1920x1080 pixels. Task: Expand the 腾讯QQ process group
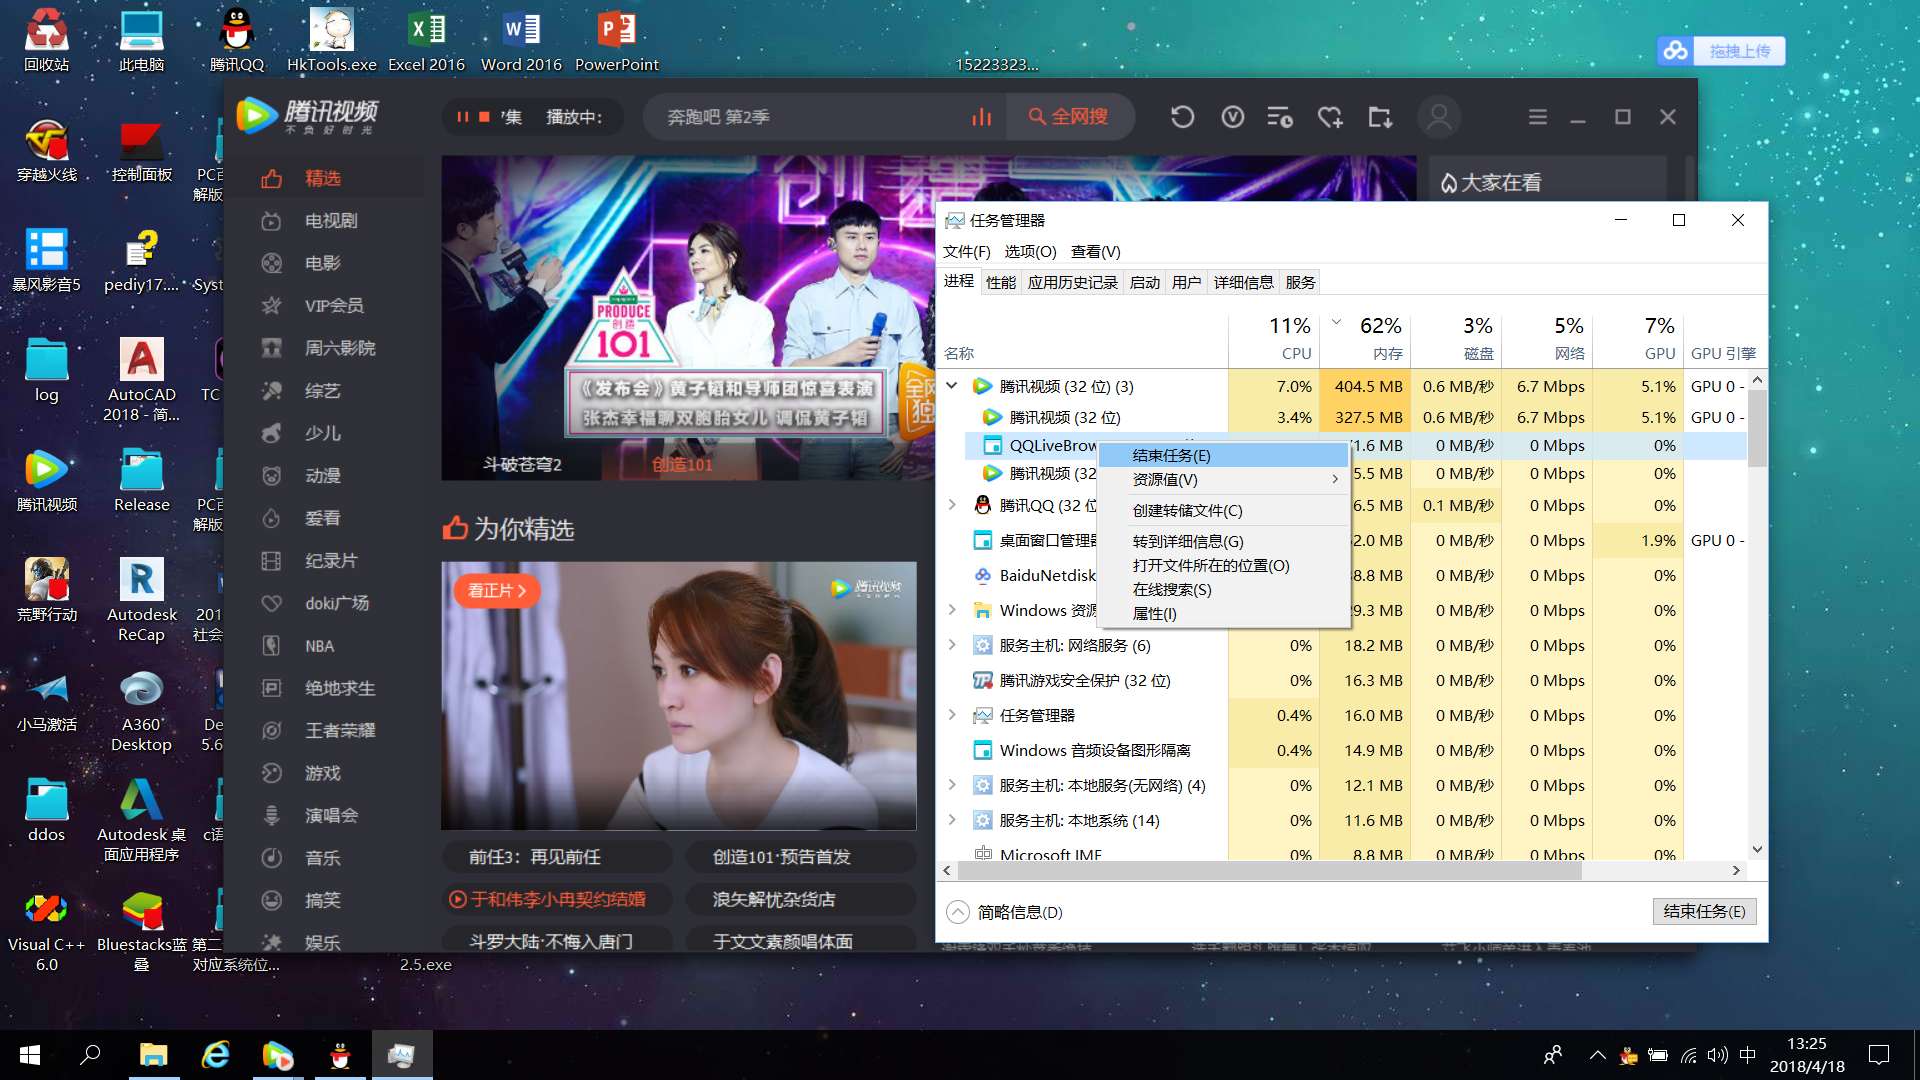(x=952, y=505)
